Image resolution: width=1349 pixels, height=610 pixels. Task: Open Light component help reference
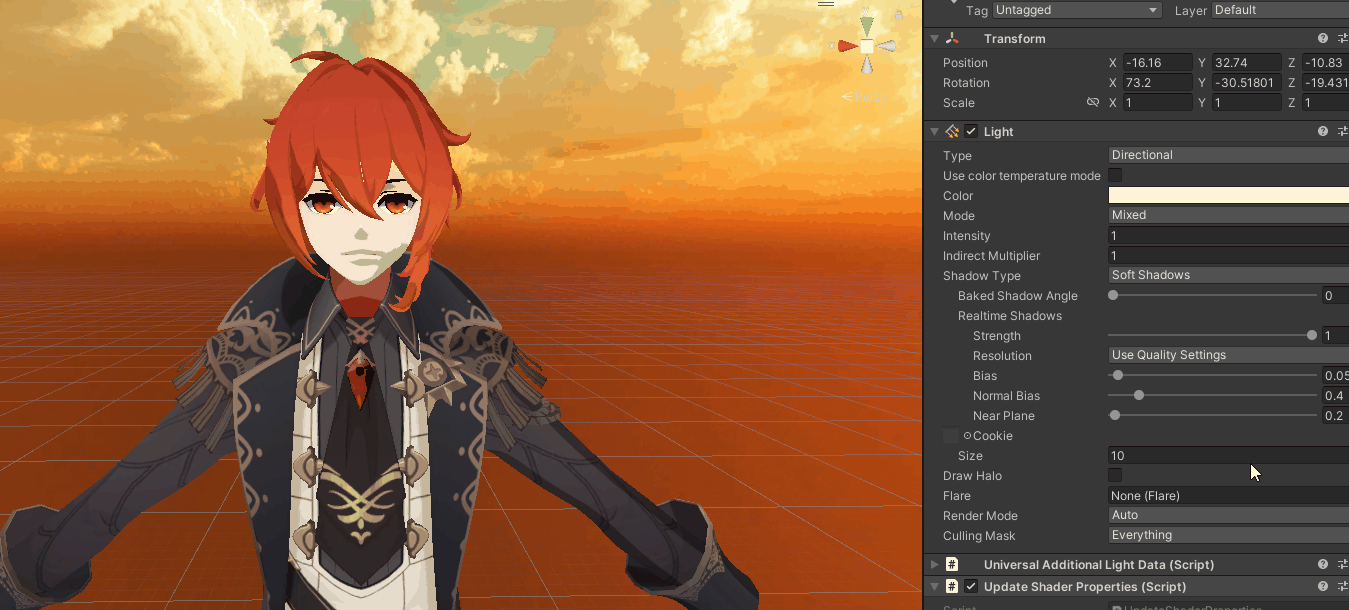click(x=1323, y=131)
